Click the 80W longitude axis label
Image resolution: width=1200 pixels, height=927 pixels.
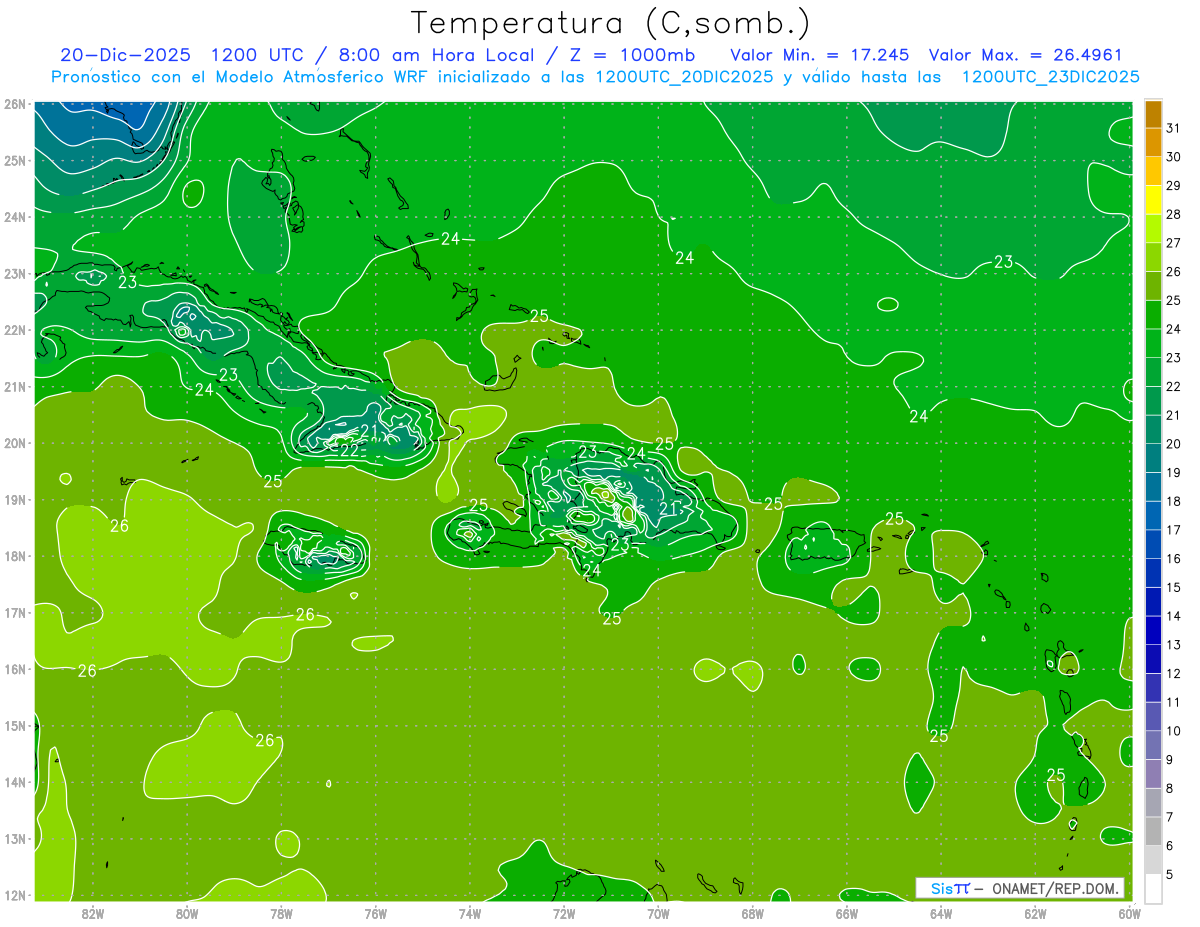(x=187, y=913)
